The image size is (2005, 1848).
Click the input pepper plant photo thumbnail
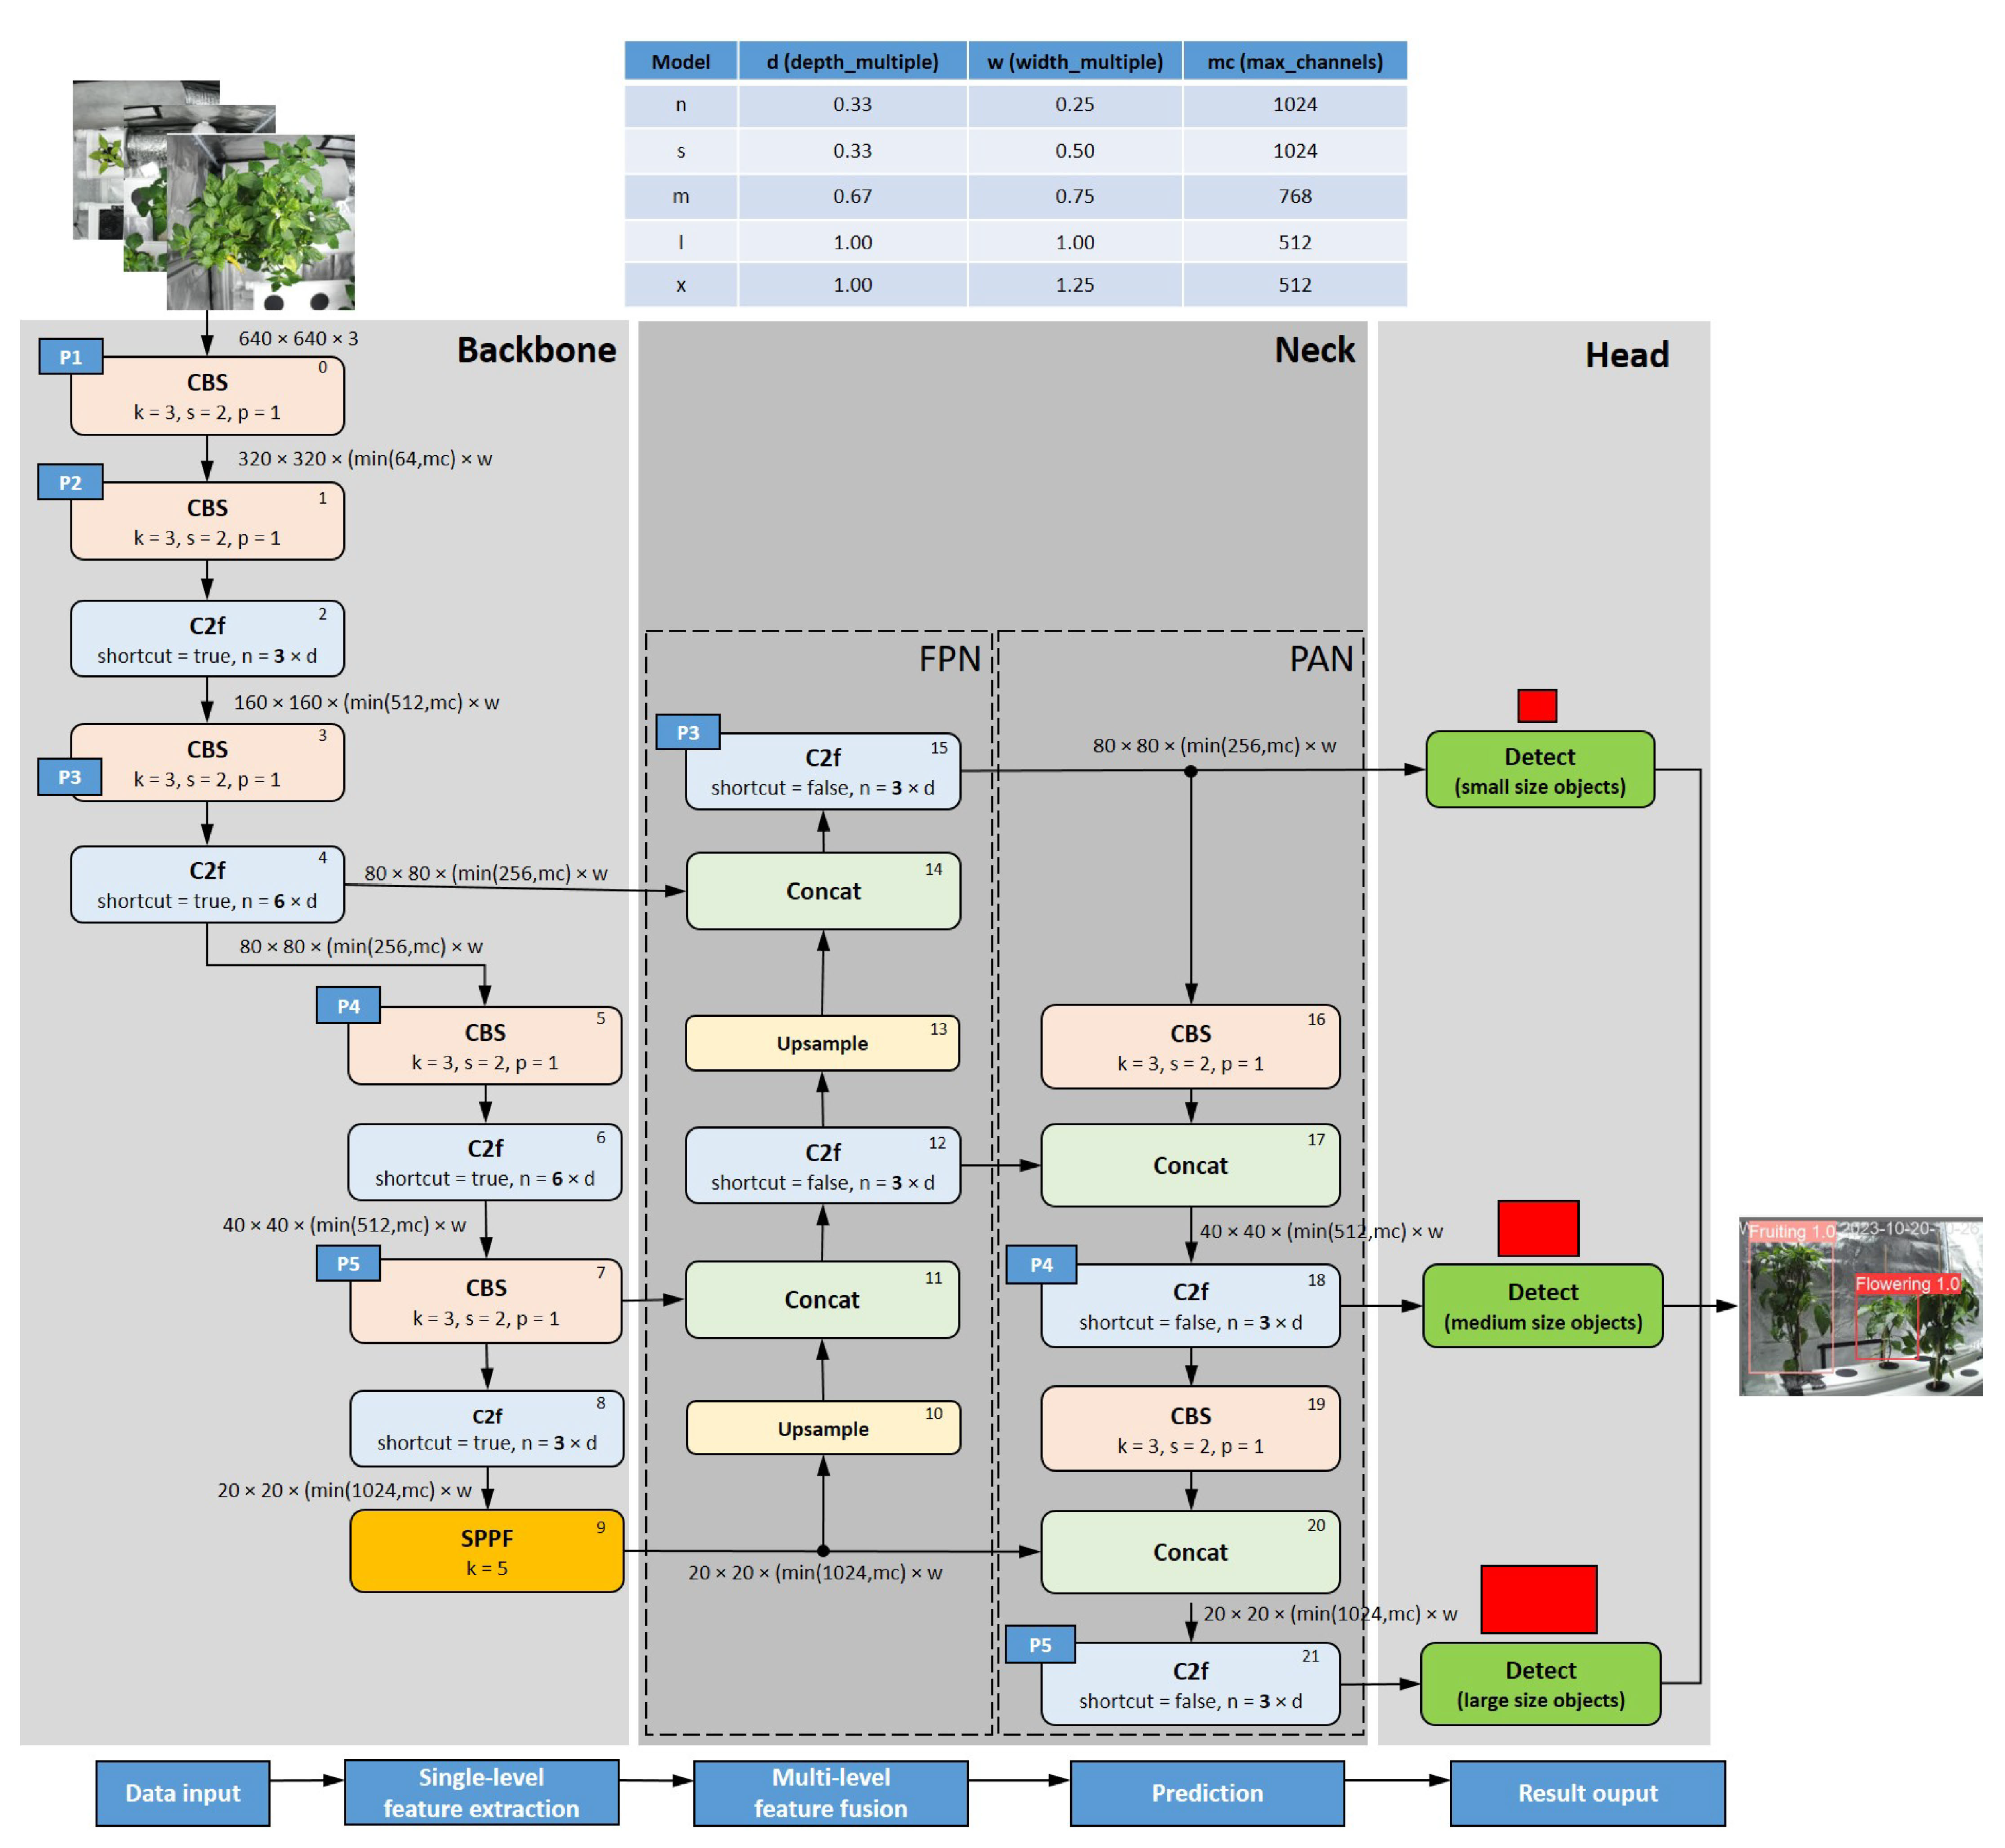point(260,222)
